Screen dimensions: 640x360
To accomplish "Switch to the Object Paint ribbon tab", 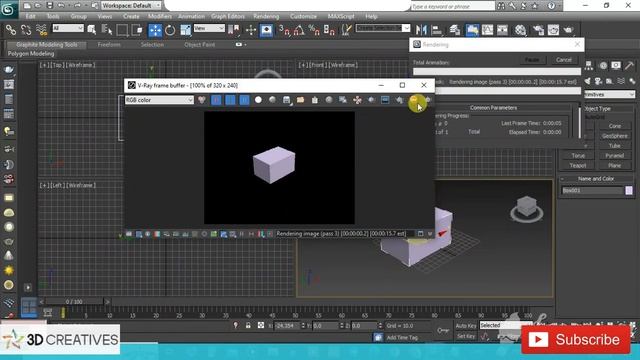I will [200, 44].
